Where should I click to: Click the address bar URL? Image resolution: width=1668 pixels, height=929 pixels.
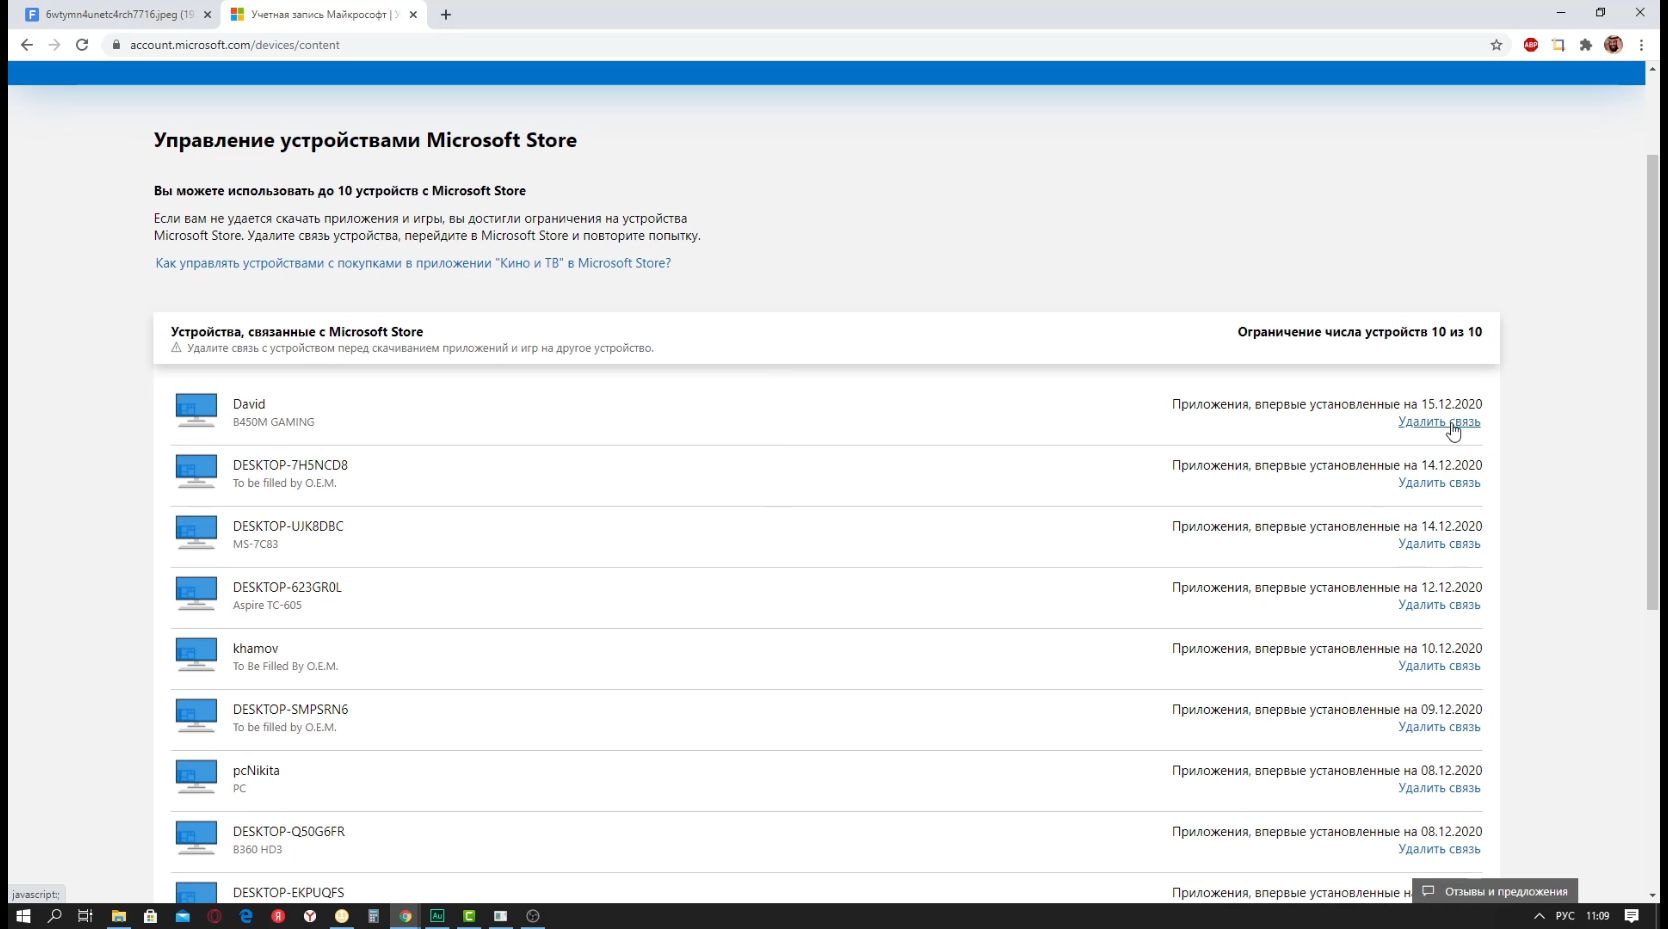235,45
